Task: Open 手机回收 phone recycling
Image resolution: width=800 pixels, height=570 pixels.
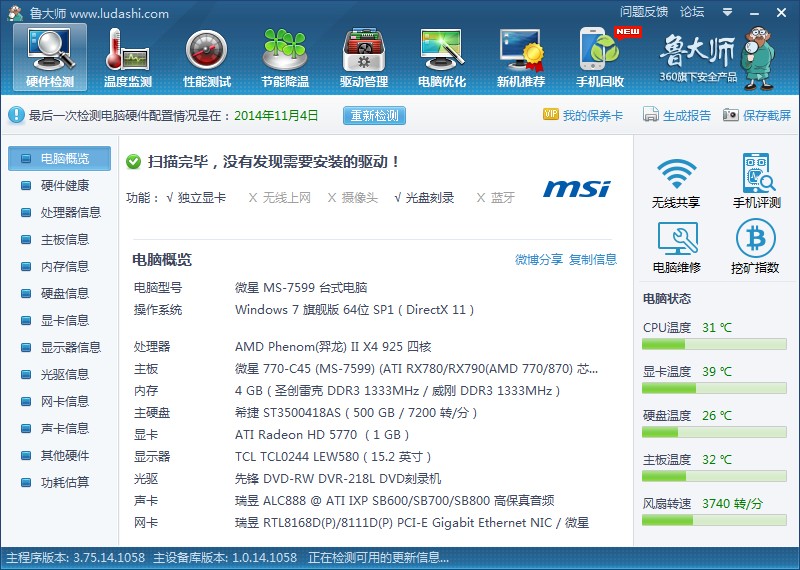Action: (600, 58)
